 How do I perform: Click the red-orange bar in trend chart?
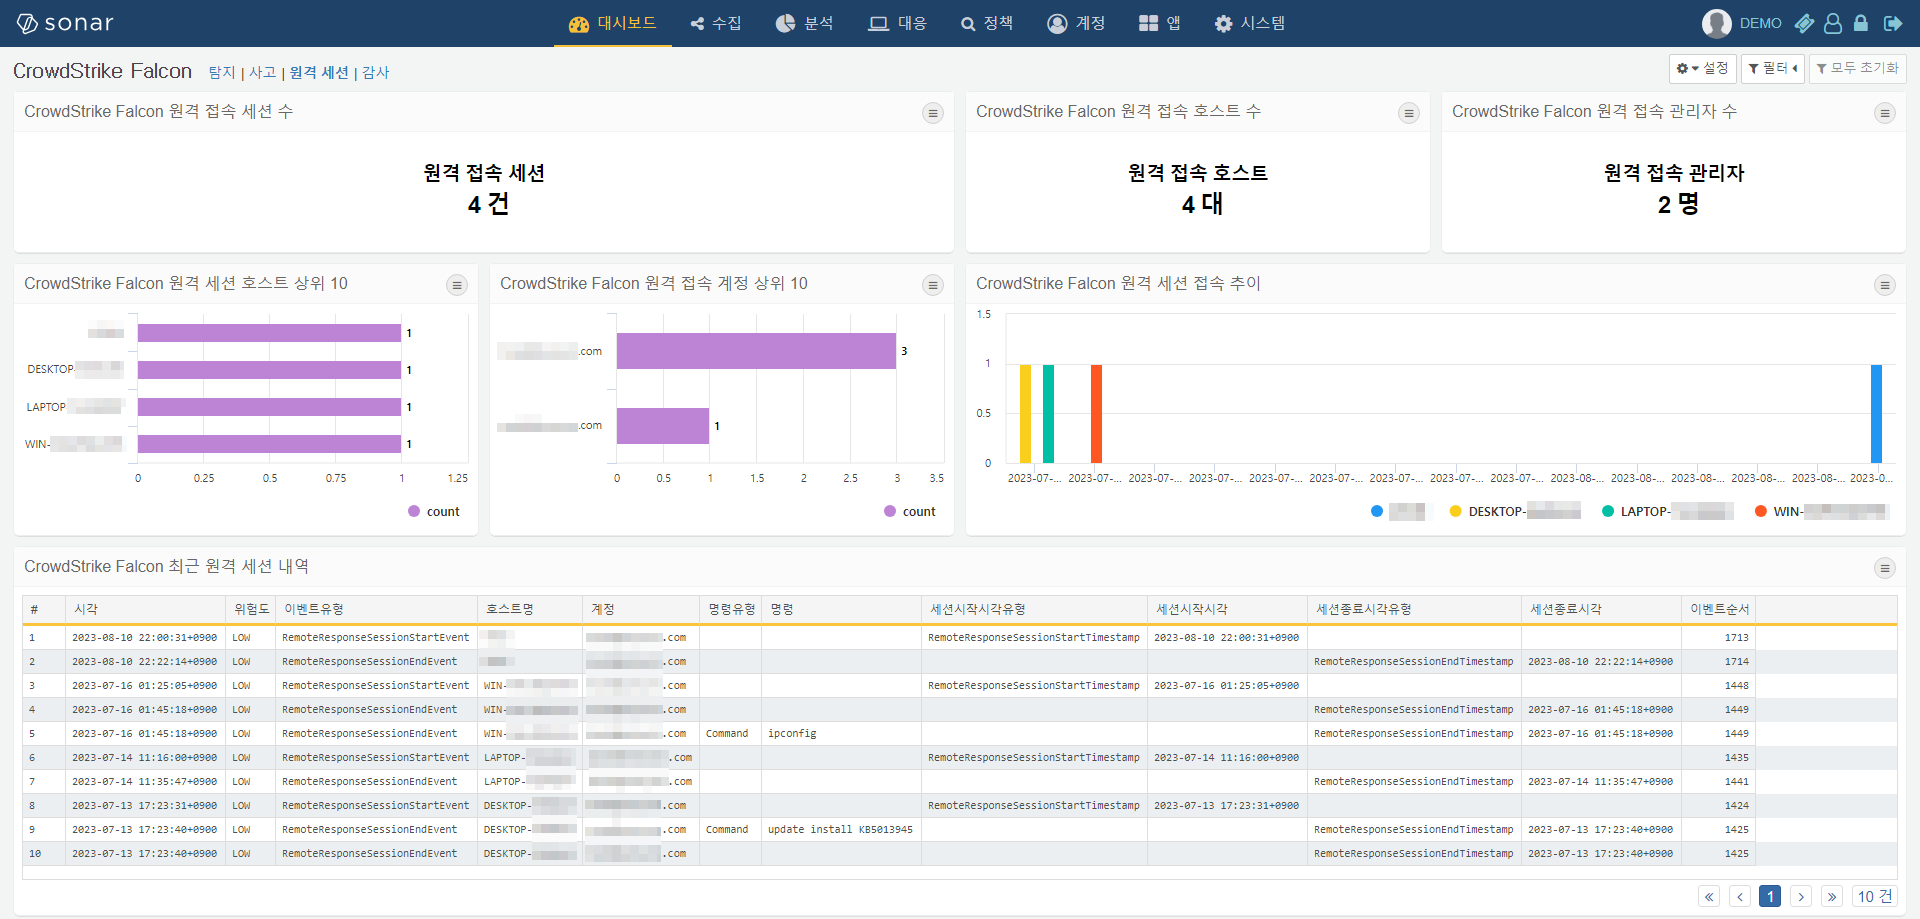[1096, 413]
